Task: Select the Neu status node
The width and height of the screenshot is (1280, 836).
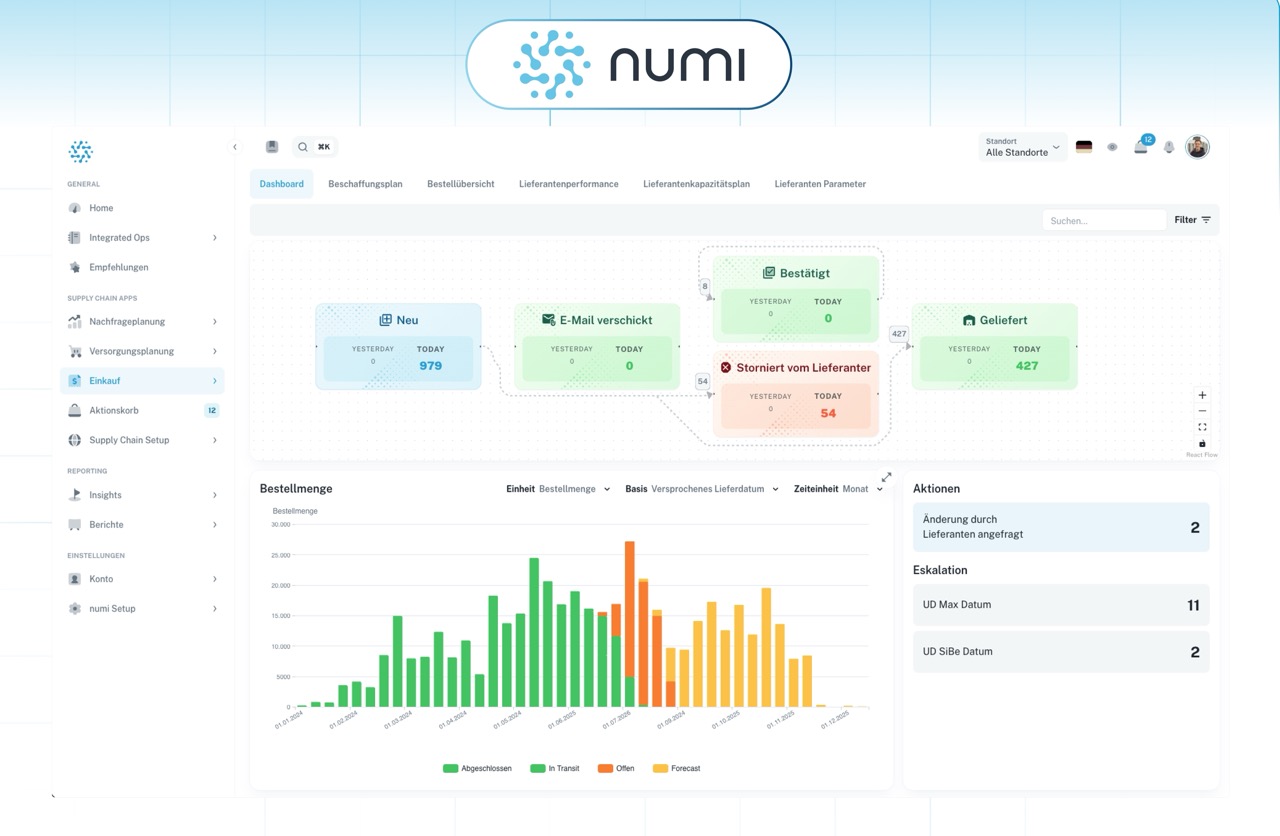Action: pos(398,346)
